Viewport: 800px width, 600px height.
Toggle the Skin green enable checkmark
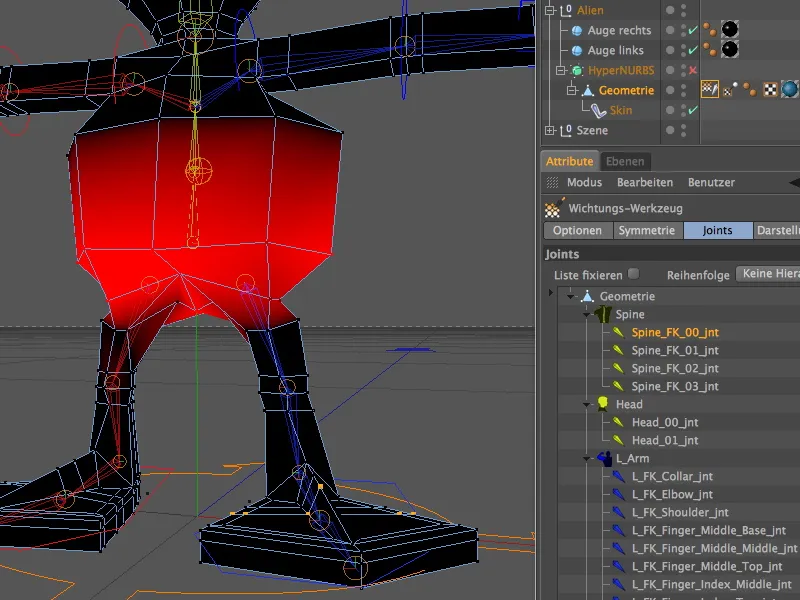point(693,110)
